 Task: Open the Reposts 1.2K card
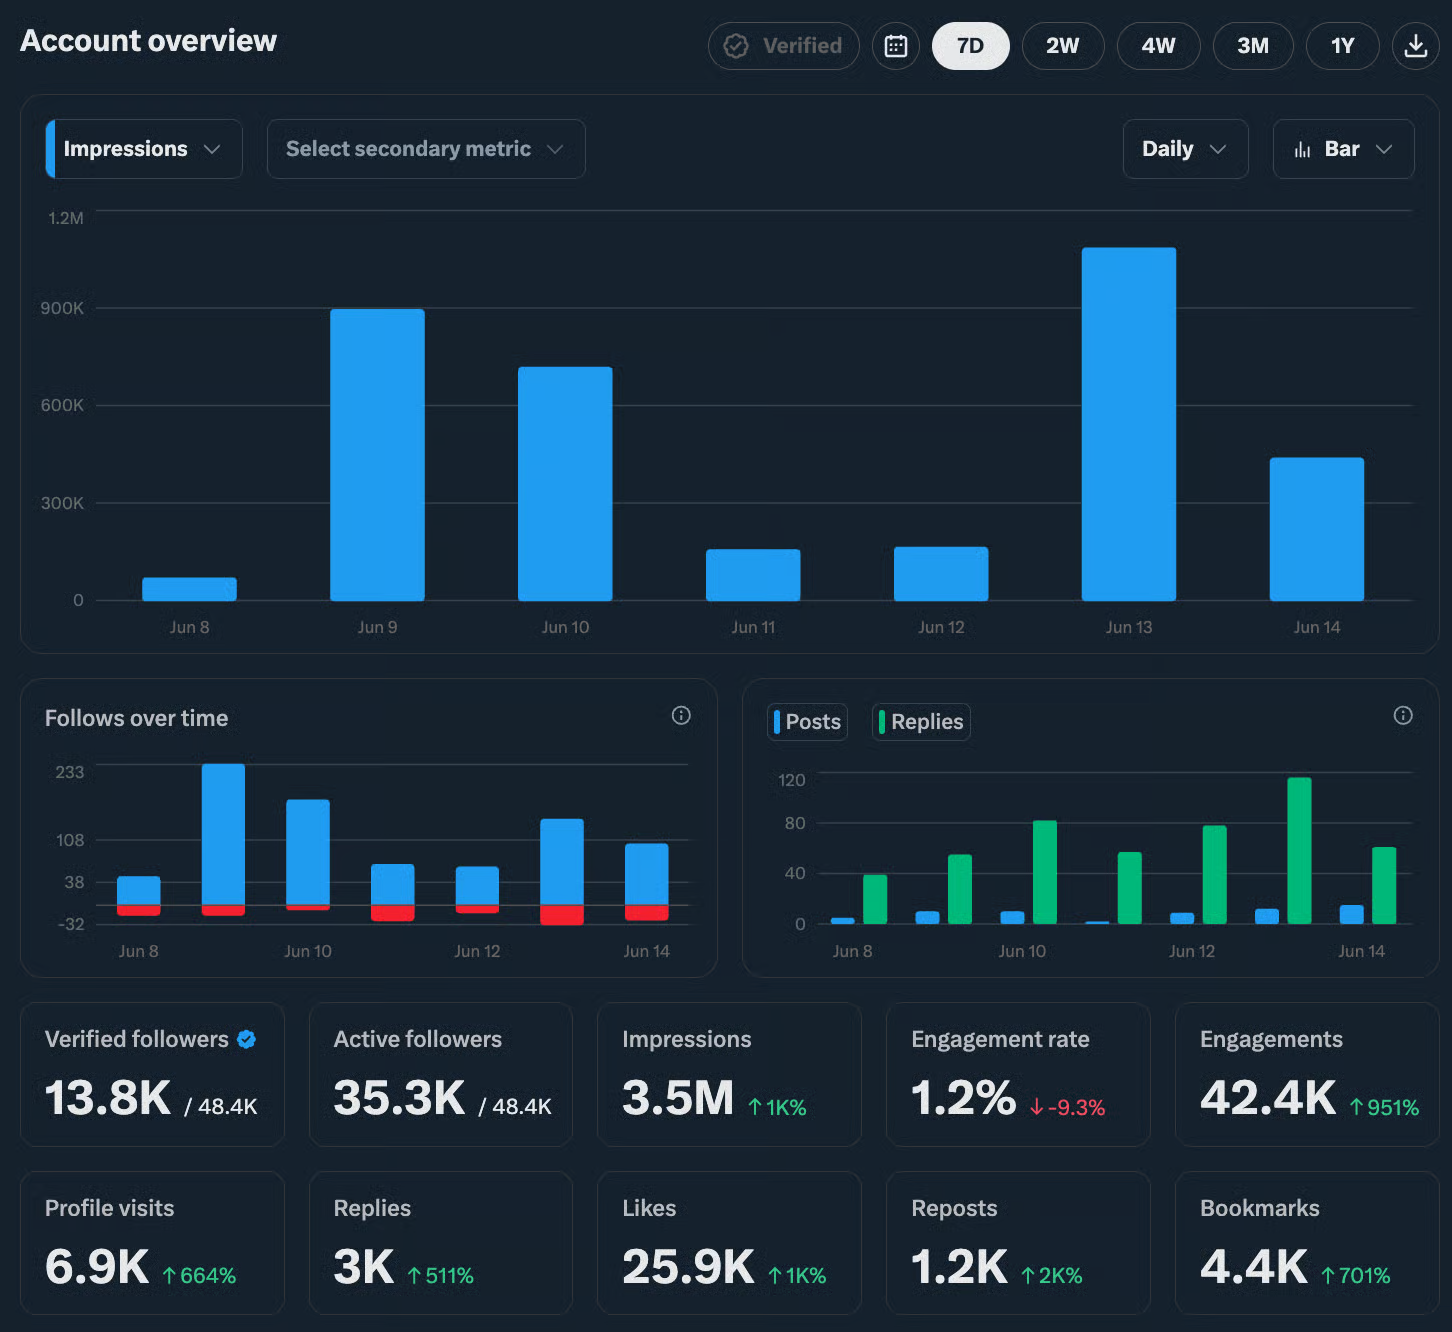[1018, 1243]
